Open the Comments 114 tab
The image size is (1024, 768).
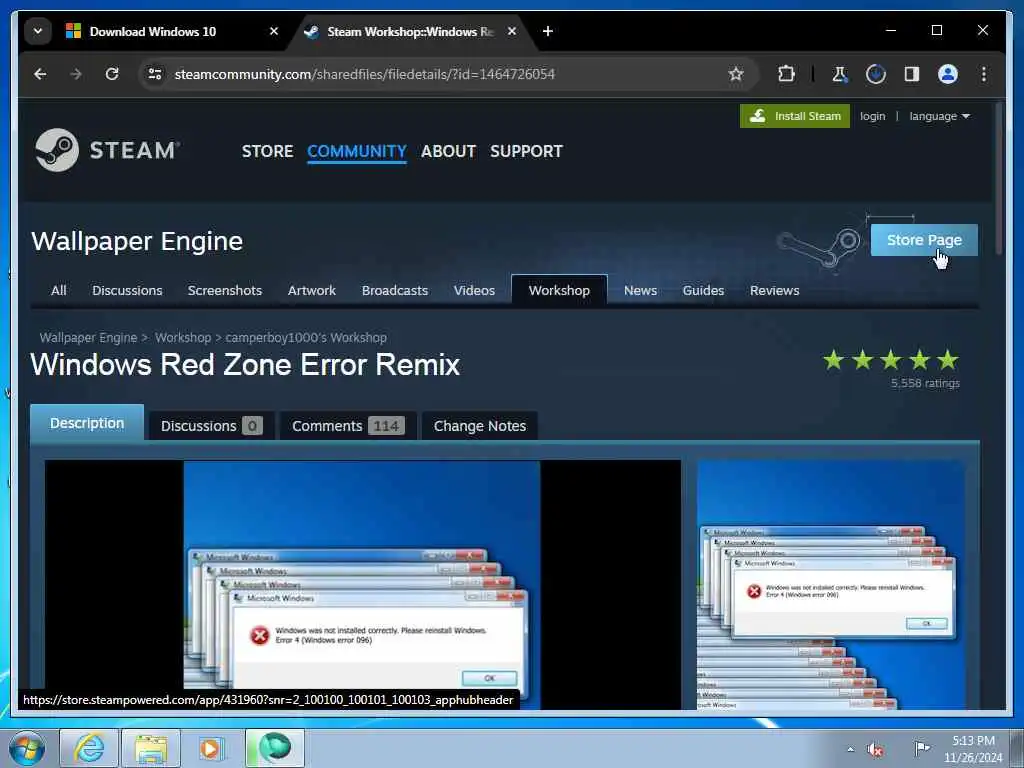348,426
